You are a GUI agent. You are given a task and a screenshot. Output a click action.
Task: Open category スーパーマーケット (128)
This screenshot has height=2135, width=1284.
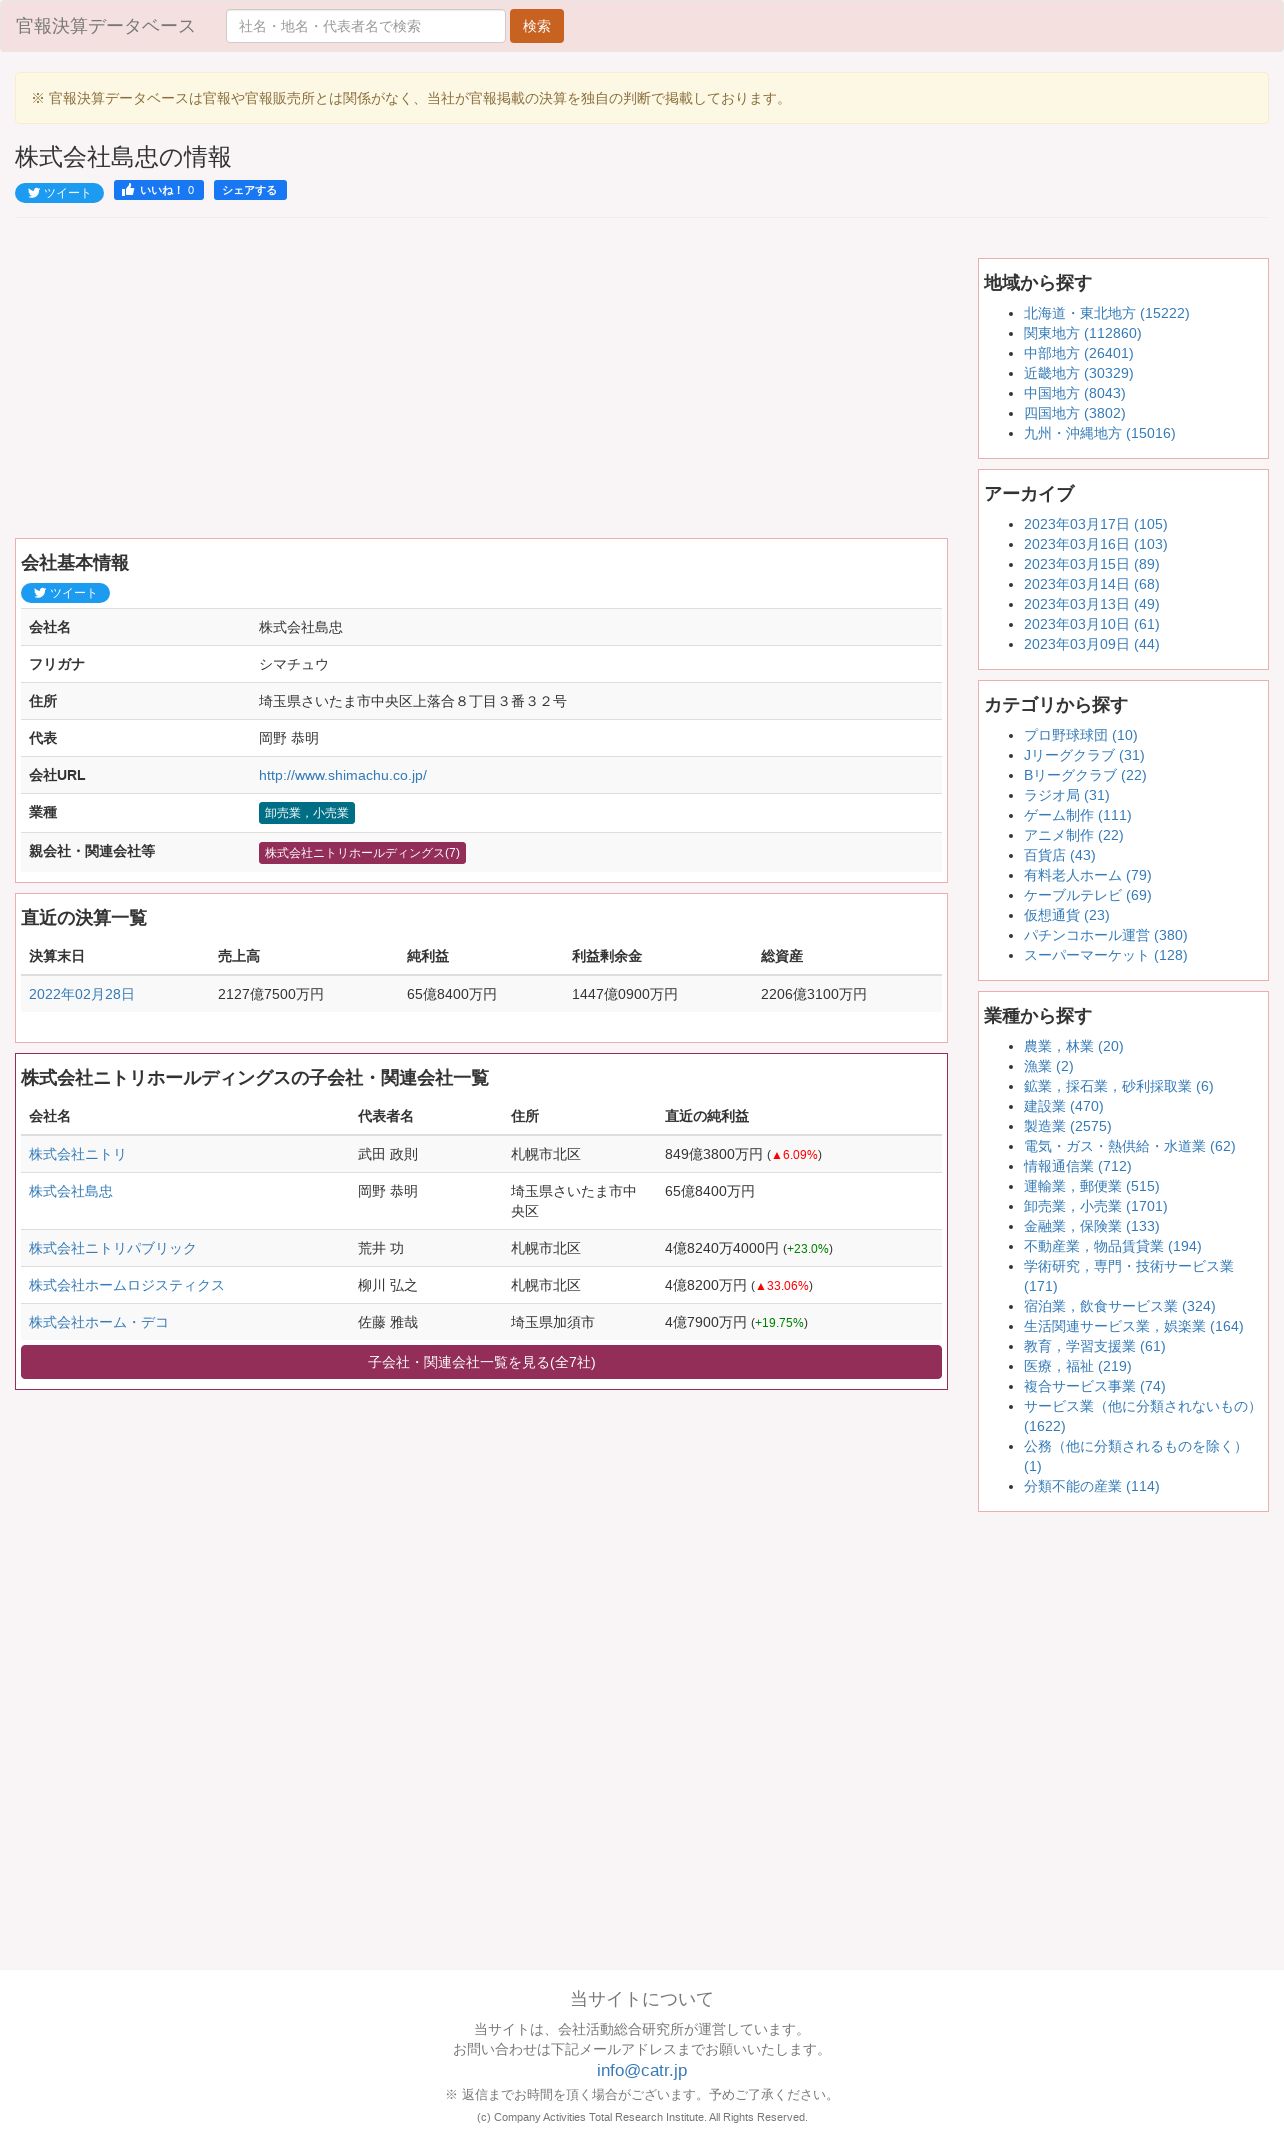[x=1106, y=955]
